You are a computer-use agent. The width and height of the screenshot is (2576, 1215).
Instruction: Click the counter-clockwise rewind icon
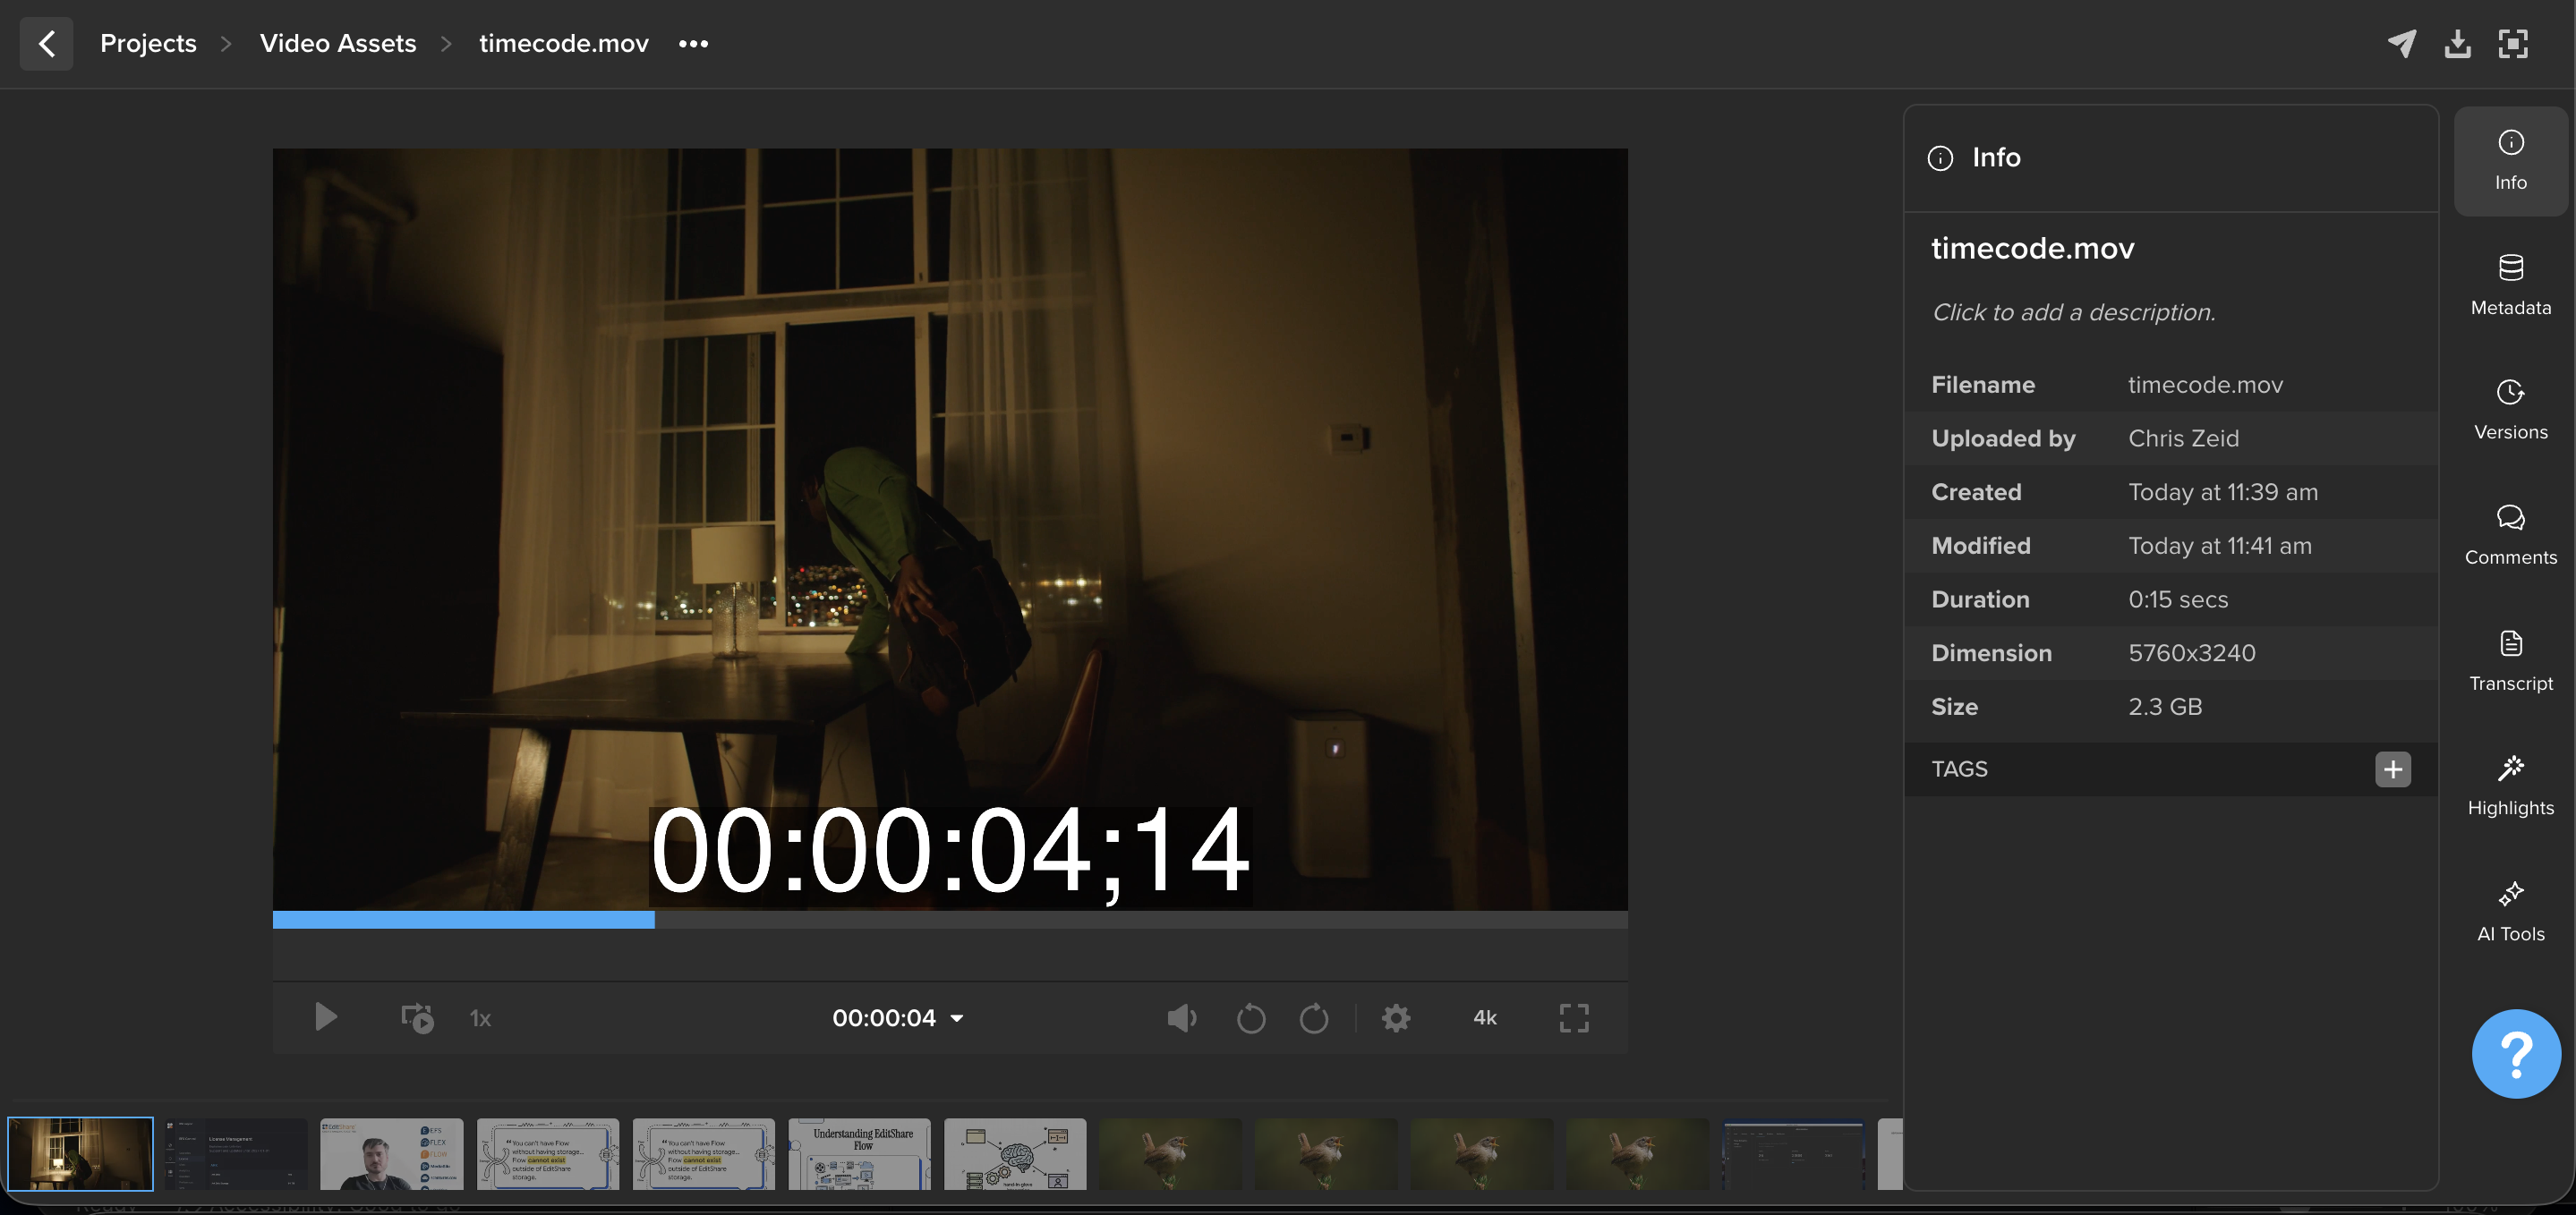pos(1250,1018)
